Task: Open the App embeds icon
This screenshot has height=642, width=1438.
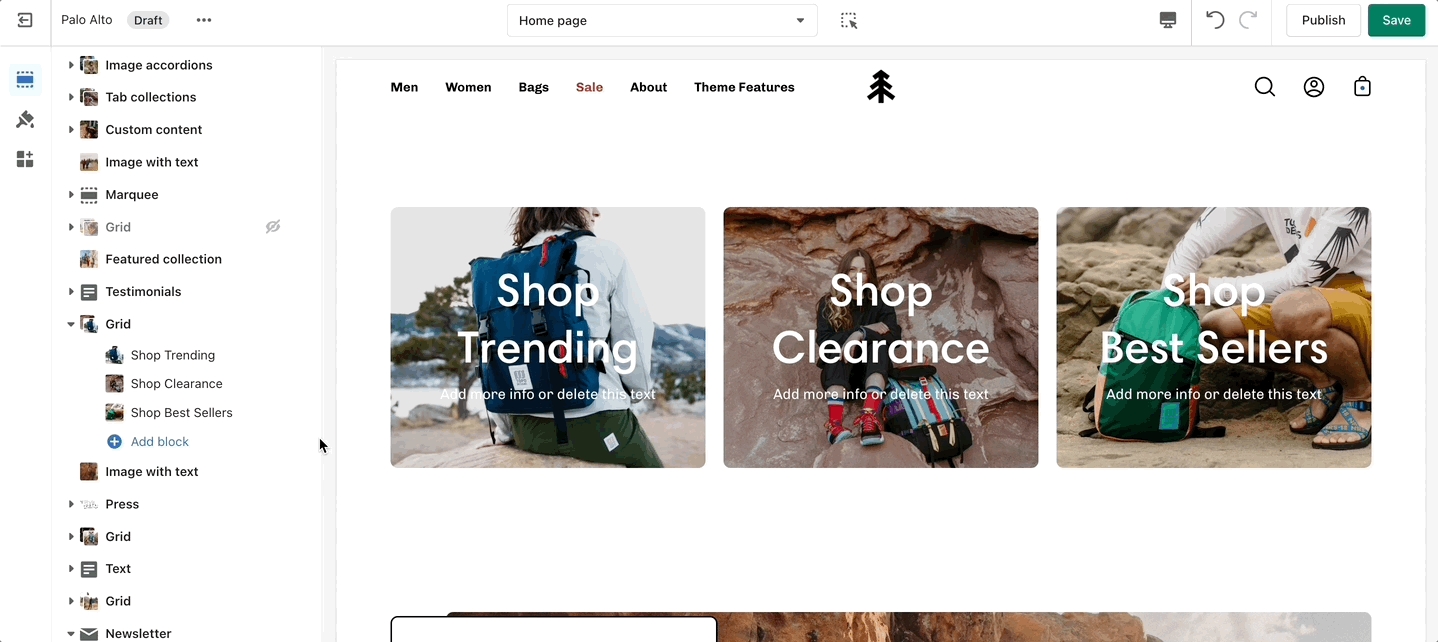Action: [25, 159]
